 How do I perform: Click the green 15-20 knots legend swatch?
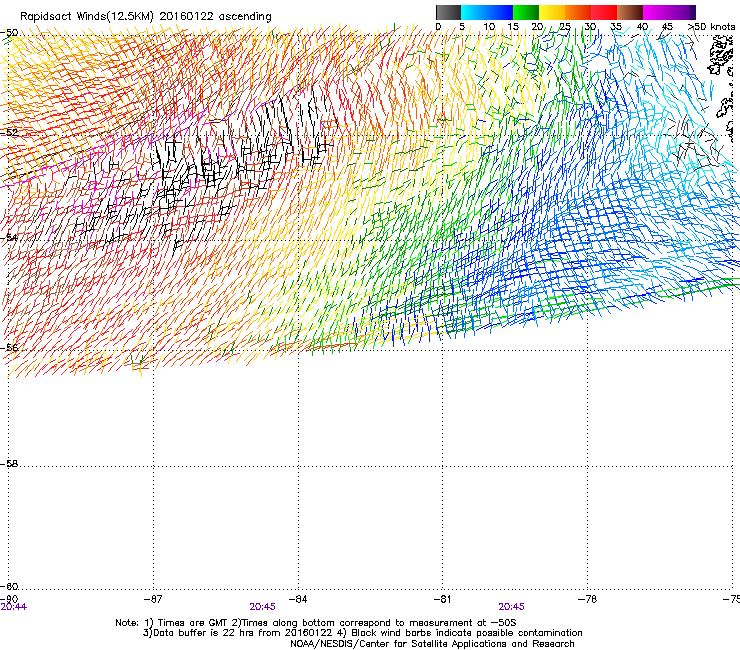pyautogui.click(x=526, y=12)
